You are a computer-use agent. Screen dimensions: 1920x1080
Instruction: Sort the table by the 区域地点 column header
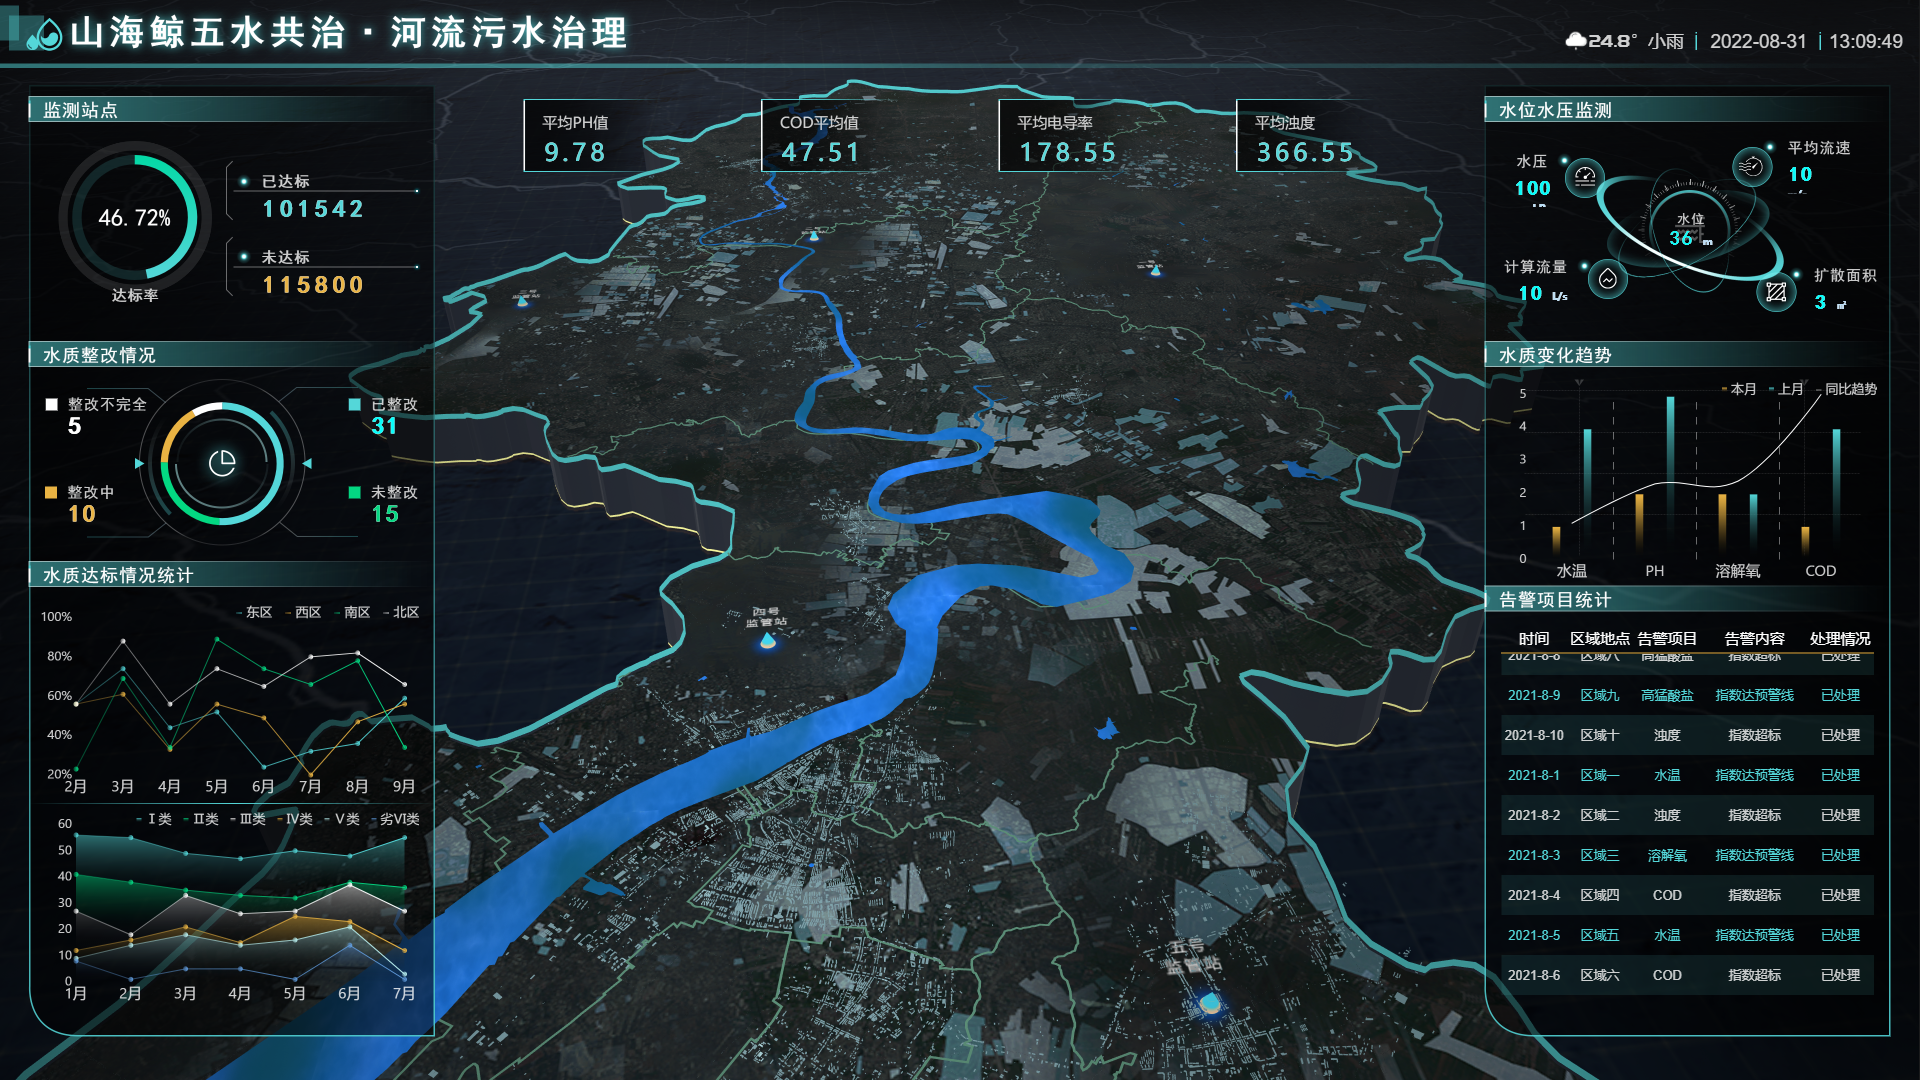coord(1600,639)
